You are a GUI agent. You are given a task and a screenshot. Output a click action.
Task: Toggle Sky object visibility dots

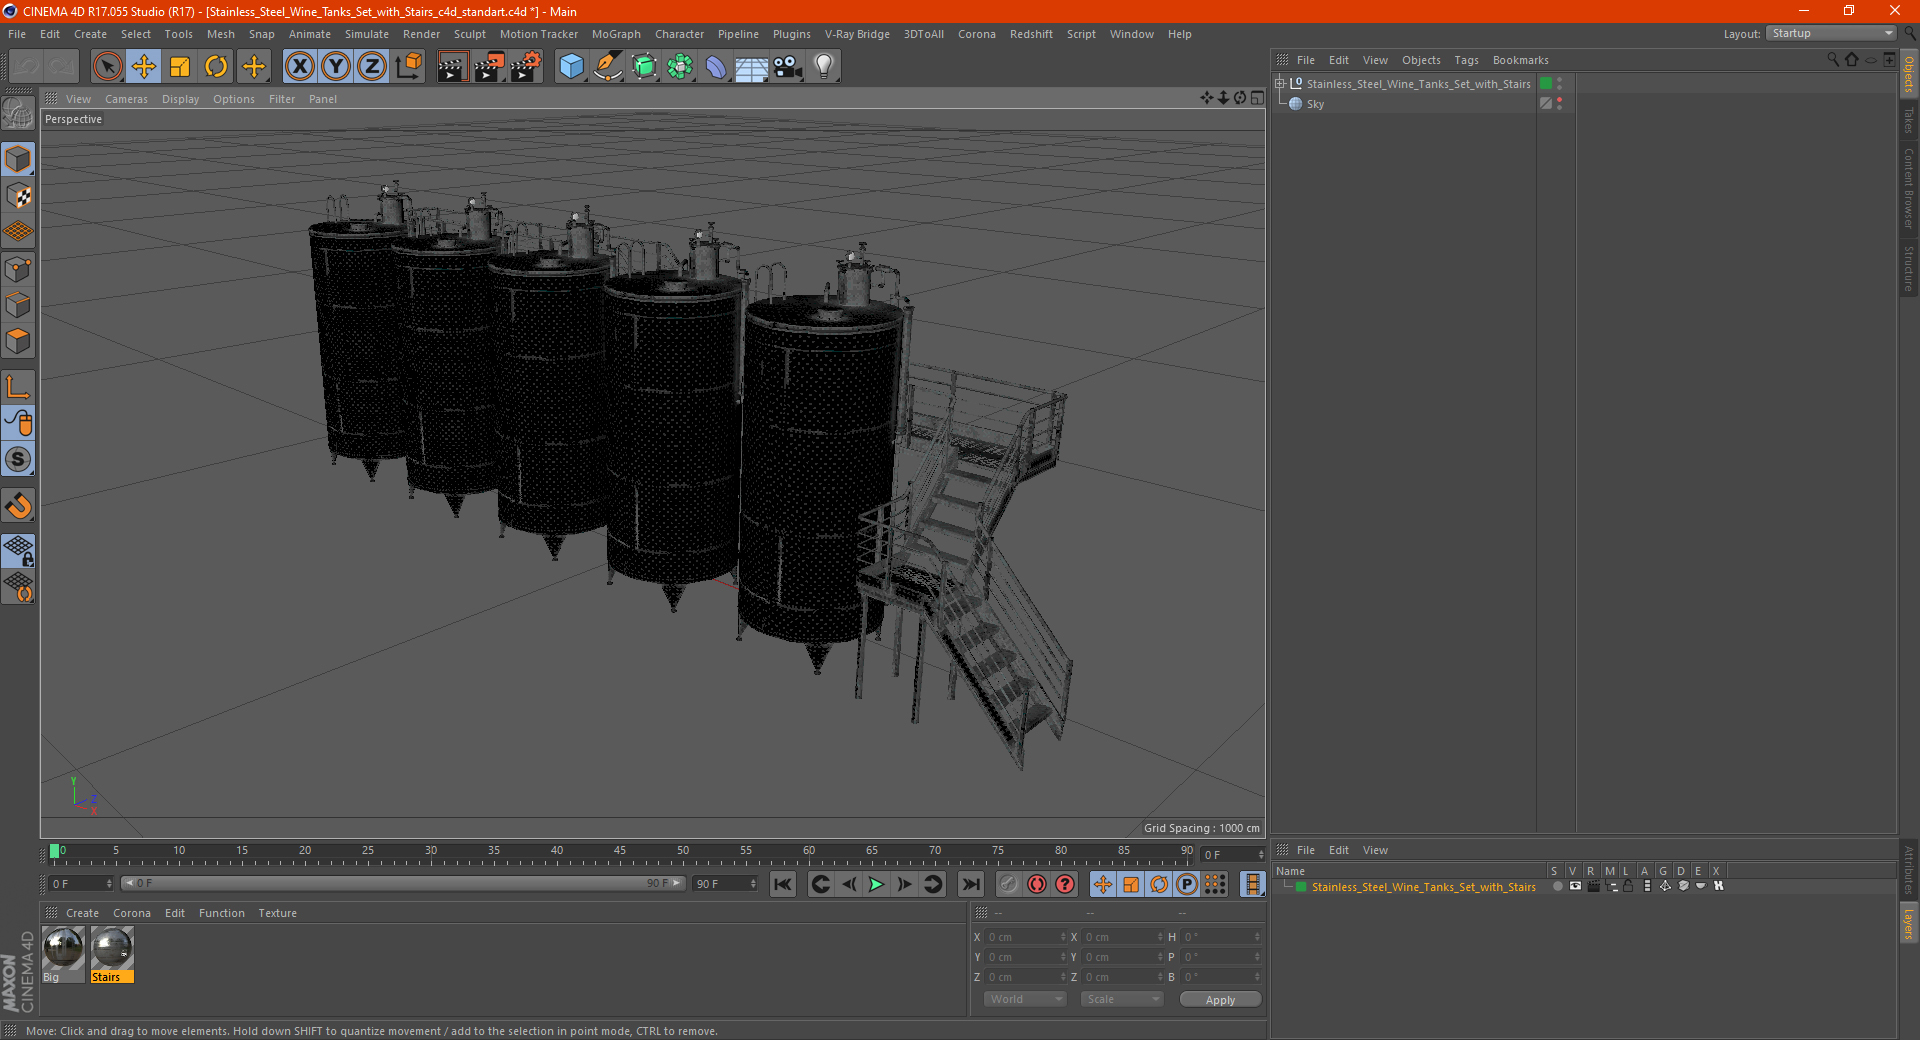1559,103
